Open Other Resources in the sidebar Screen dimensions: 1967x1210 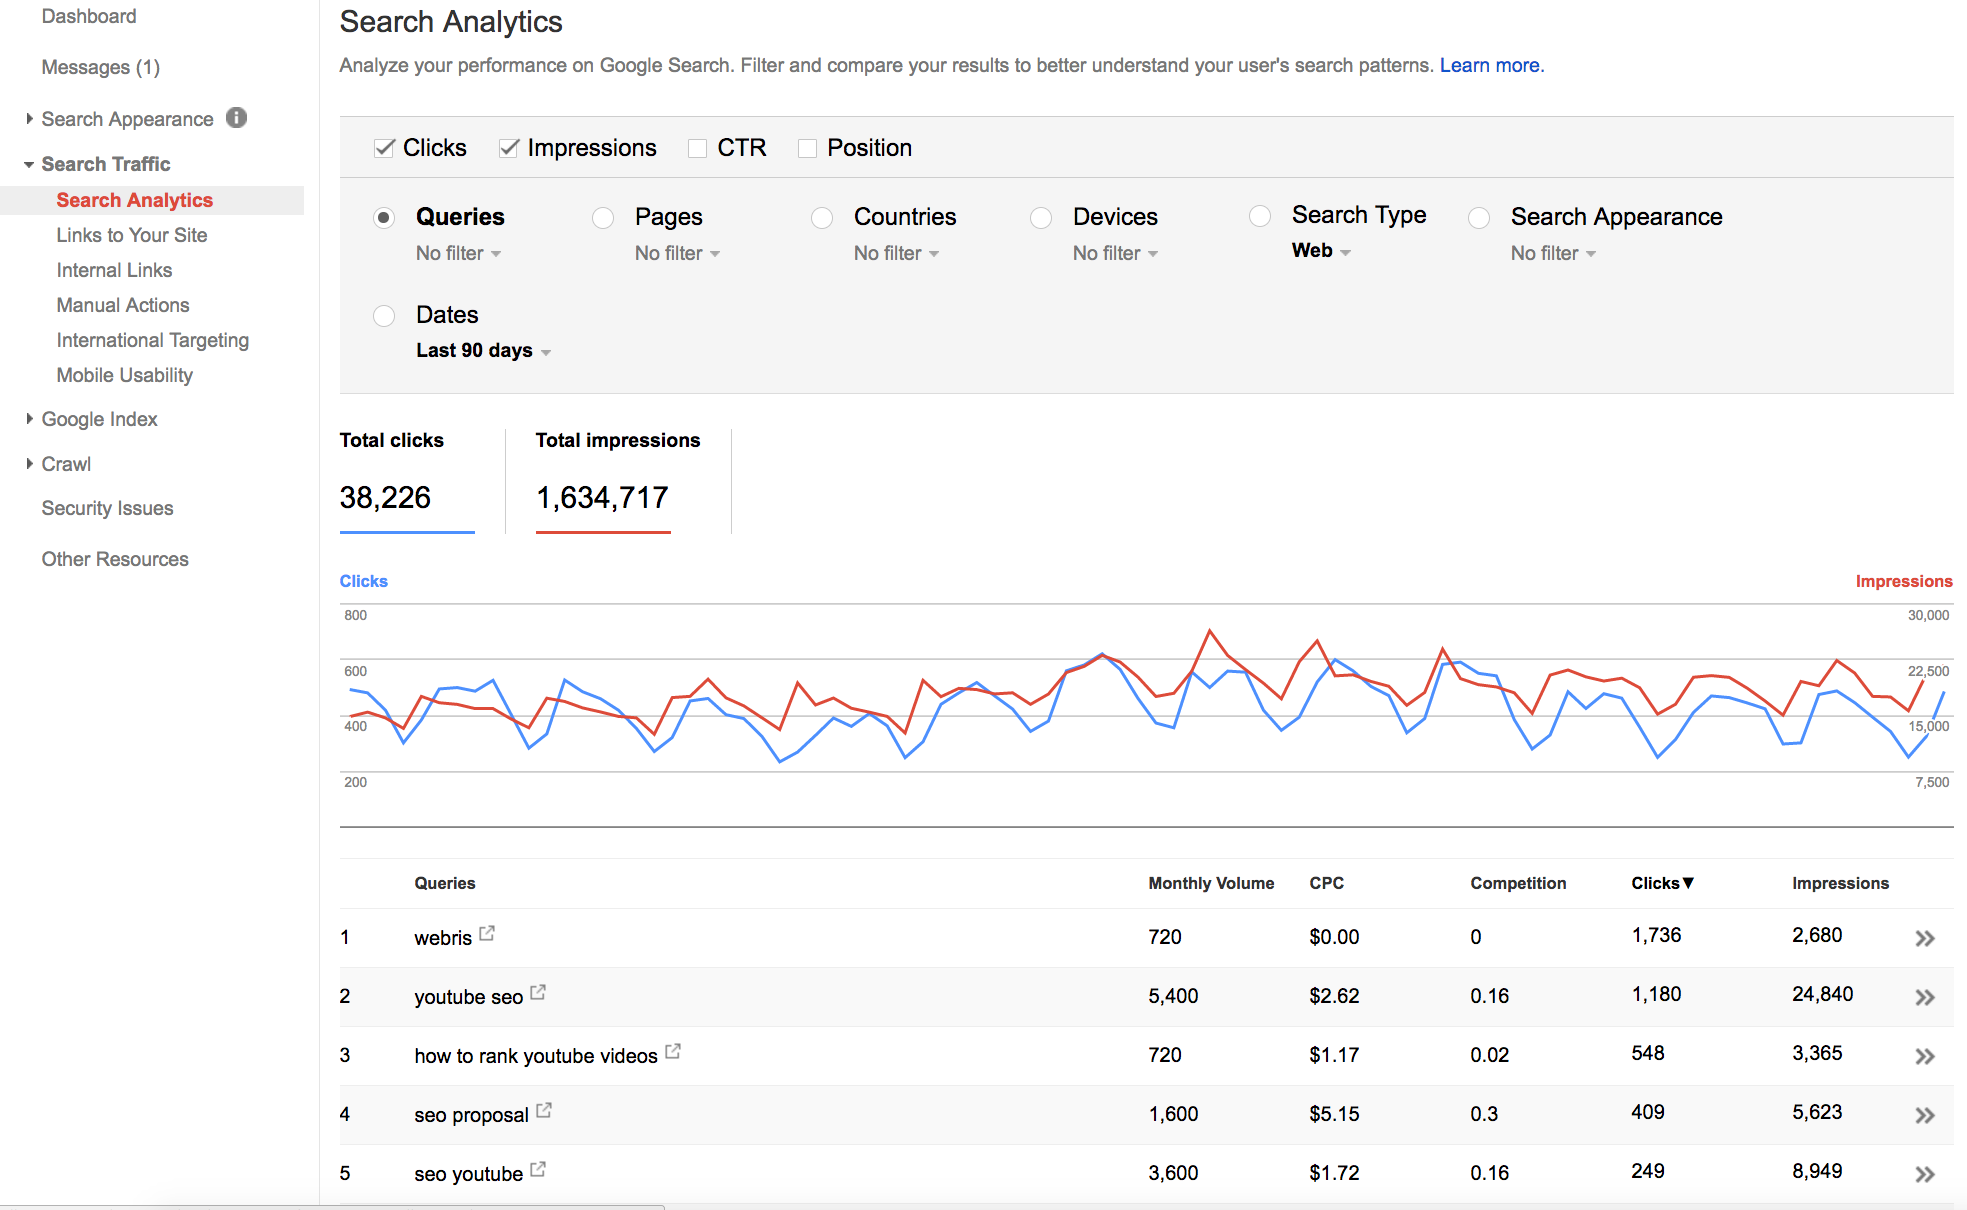[x=115, y=559]
